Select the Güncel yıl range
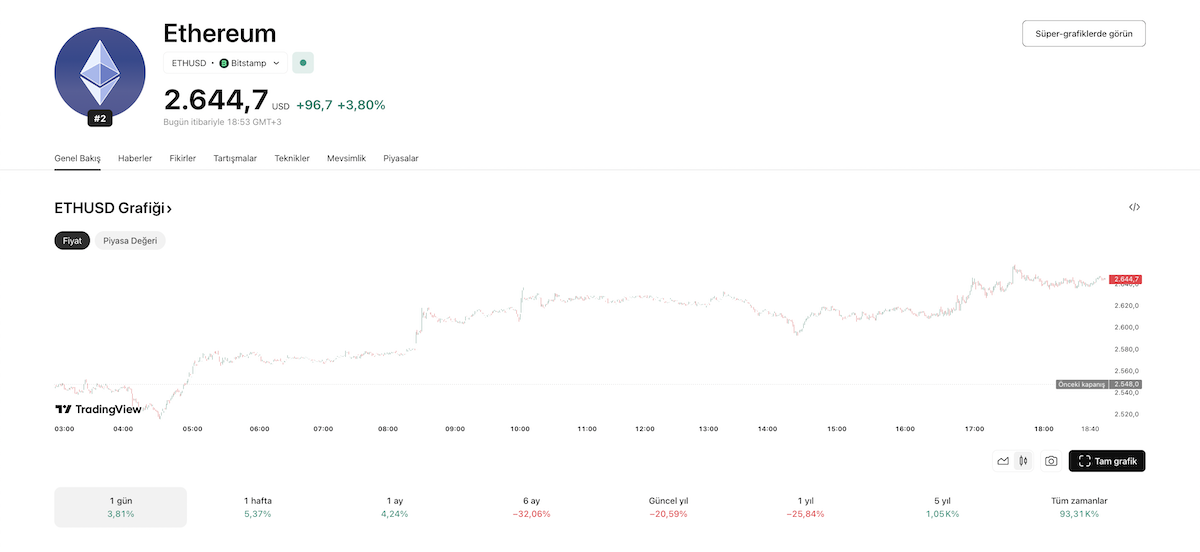 669,507
